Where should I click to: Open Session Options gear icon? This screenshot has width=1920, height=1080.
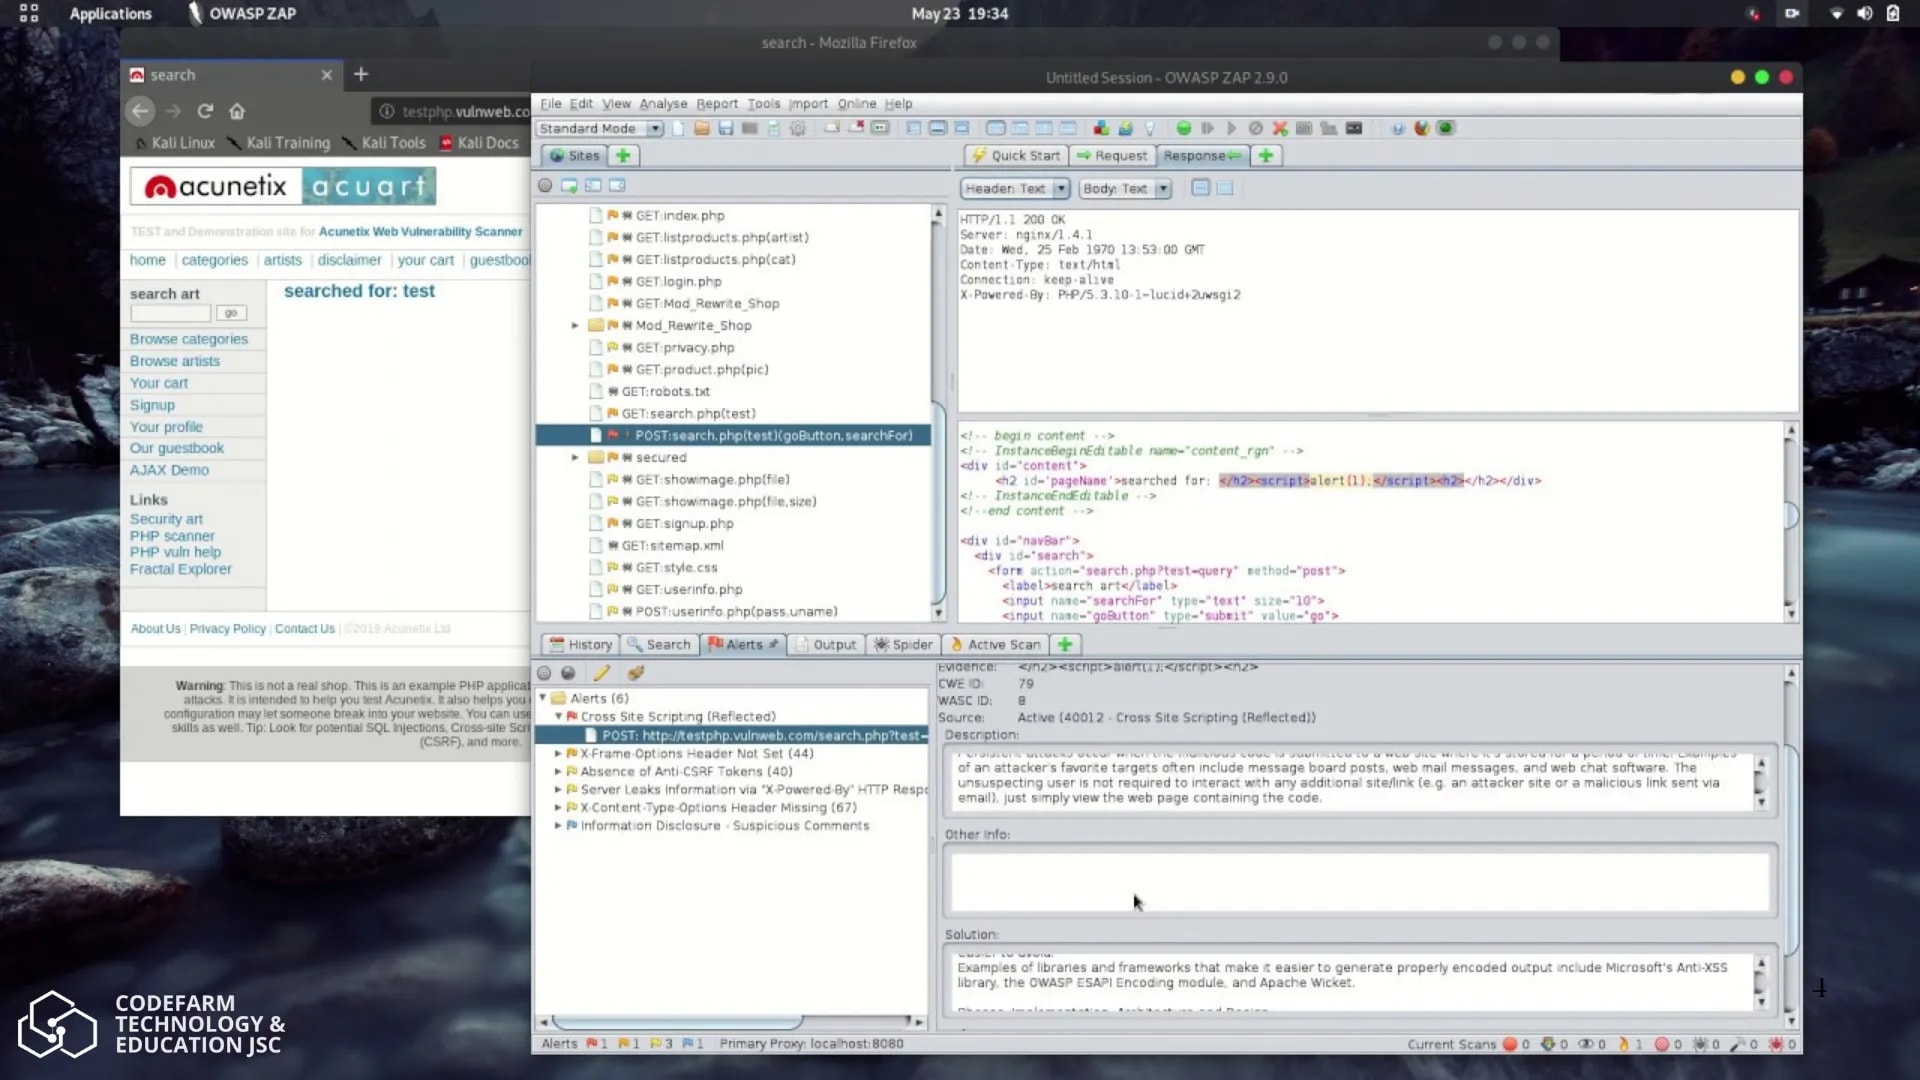pyautogui.click(x=798, y=128)
